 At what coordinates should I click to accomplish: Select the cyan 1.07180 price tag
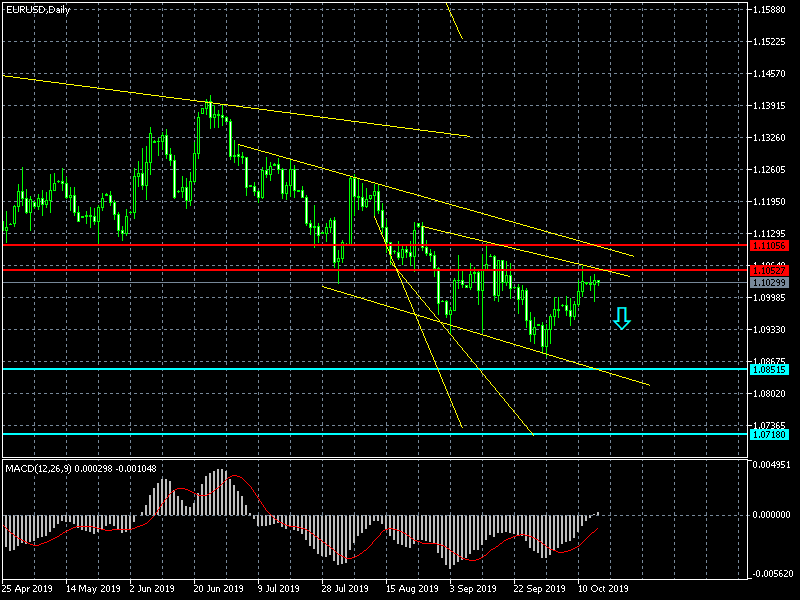(x=769, y=435)
